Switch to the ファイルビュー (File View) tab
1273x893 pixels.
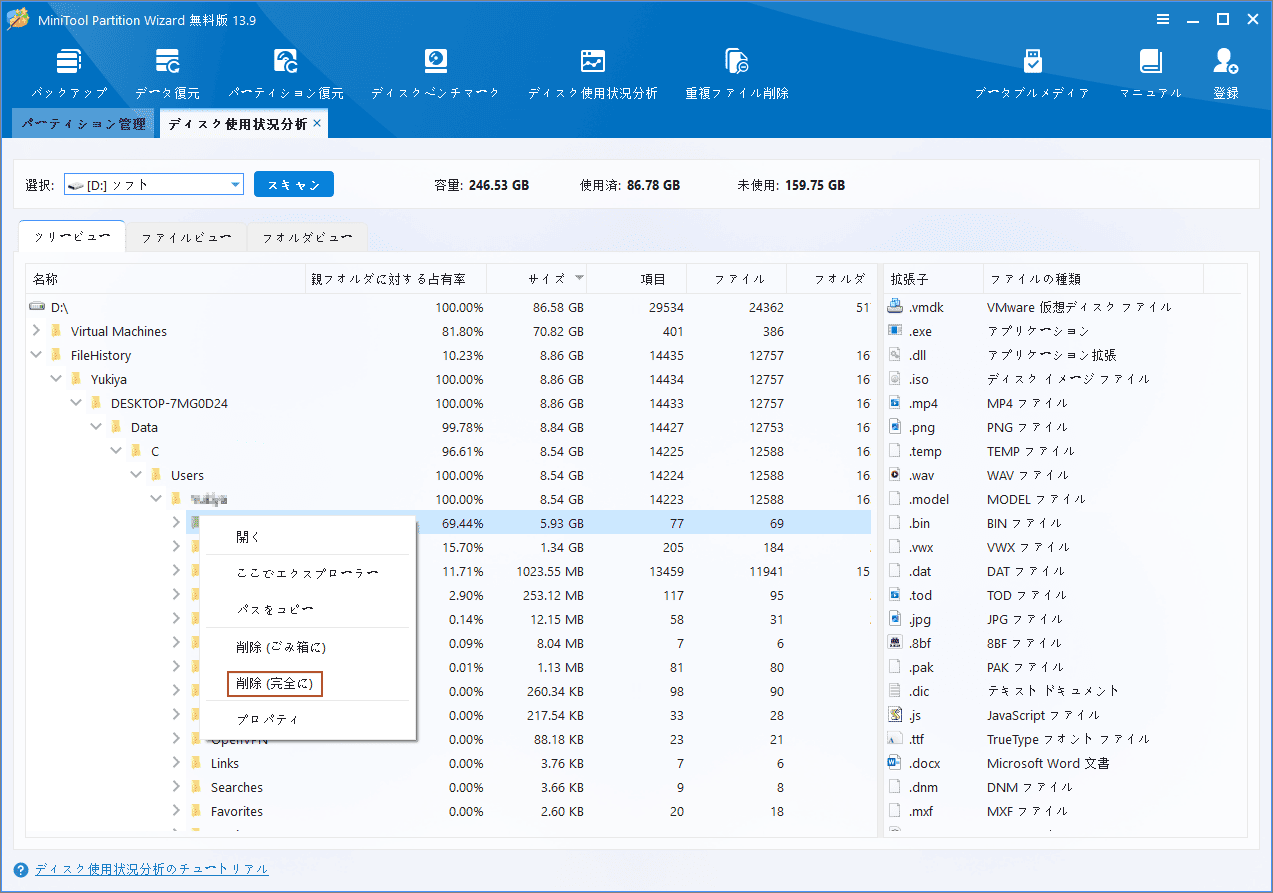click(186, 238)
